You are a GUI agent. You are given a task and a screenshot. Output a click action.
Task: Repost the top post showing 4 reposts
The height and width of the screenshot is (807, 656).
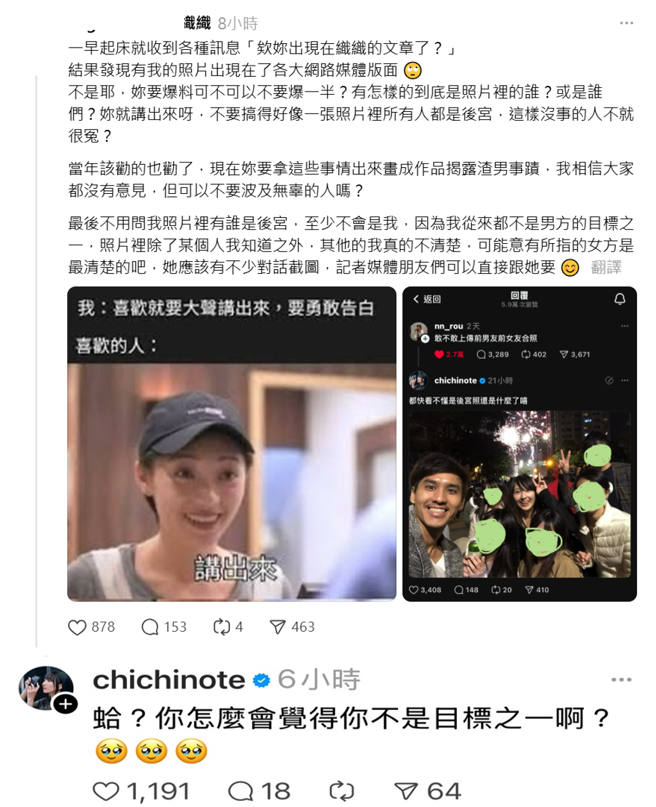[222, 627]
